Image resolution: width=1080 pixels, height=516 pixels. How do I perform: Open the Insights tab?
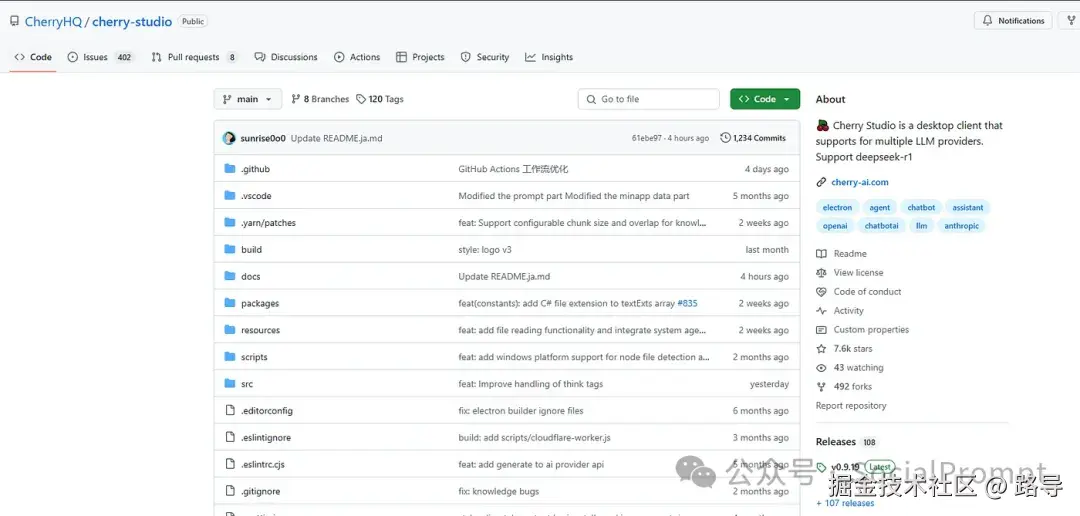coord(549,57)
